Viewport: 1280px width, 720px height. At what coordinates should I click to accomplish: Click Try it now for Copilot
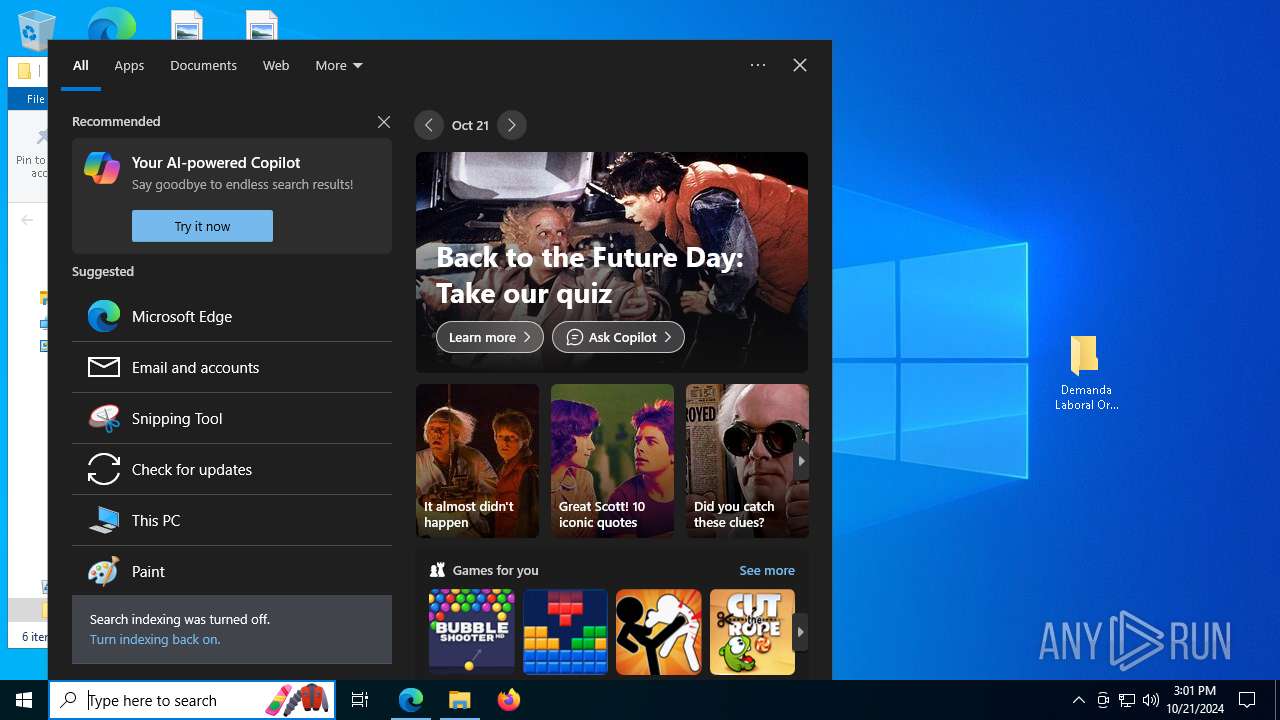(x=202, y=226)
